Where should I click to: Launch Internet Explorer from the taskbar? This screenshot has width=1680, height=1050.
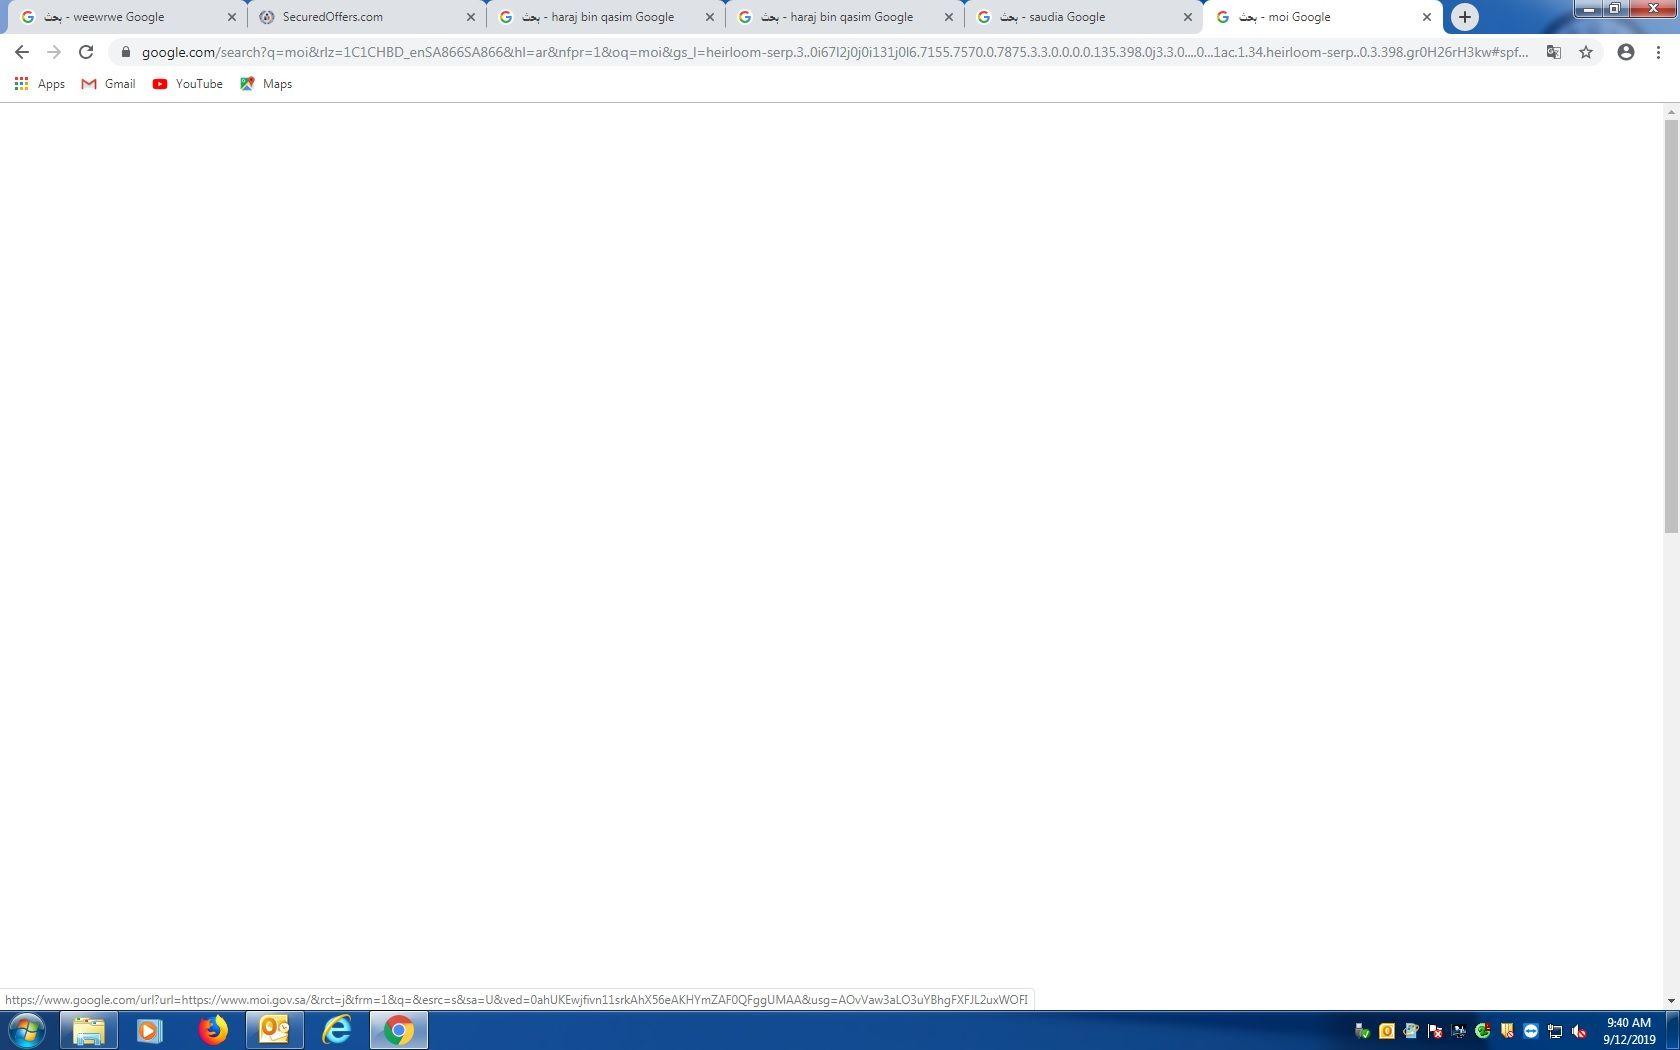336,1030
